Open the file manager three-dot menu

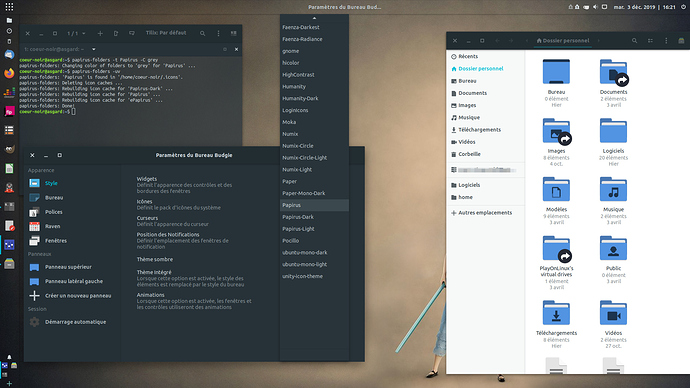pyautogui.click(x=666, y=40)
